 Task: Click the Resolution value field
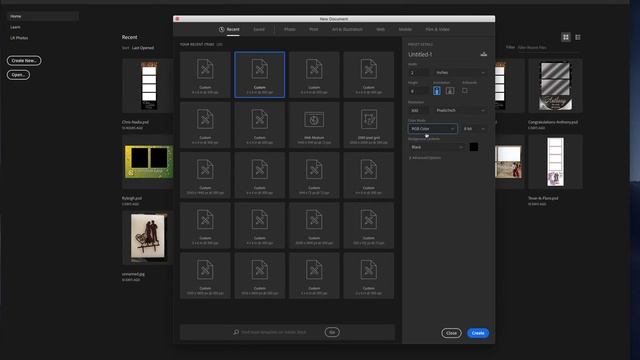click(418, 110)
